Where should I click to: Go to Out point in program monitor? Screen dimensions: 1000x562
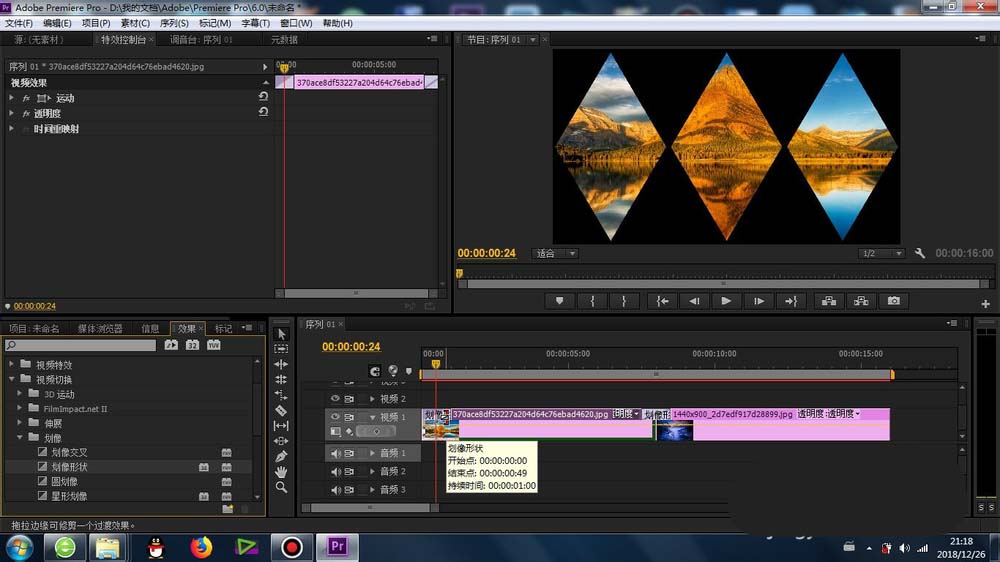[x=791, y=301]
